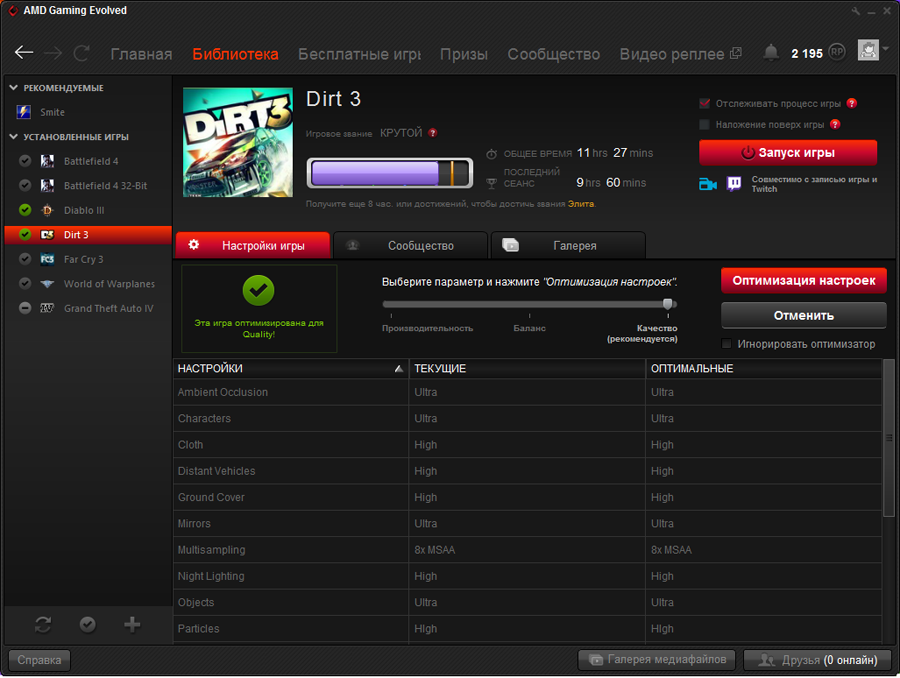Click the Отменить button
Viewport: 900px width, 678px height.
click(804, 315)
